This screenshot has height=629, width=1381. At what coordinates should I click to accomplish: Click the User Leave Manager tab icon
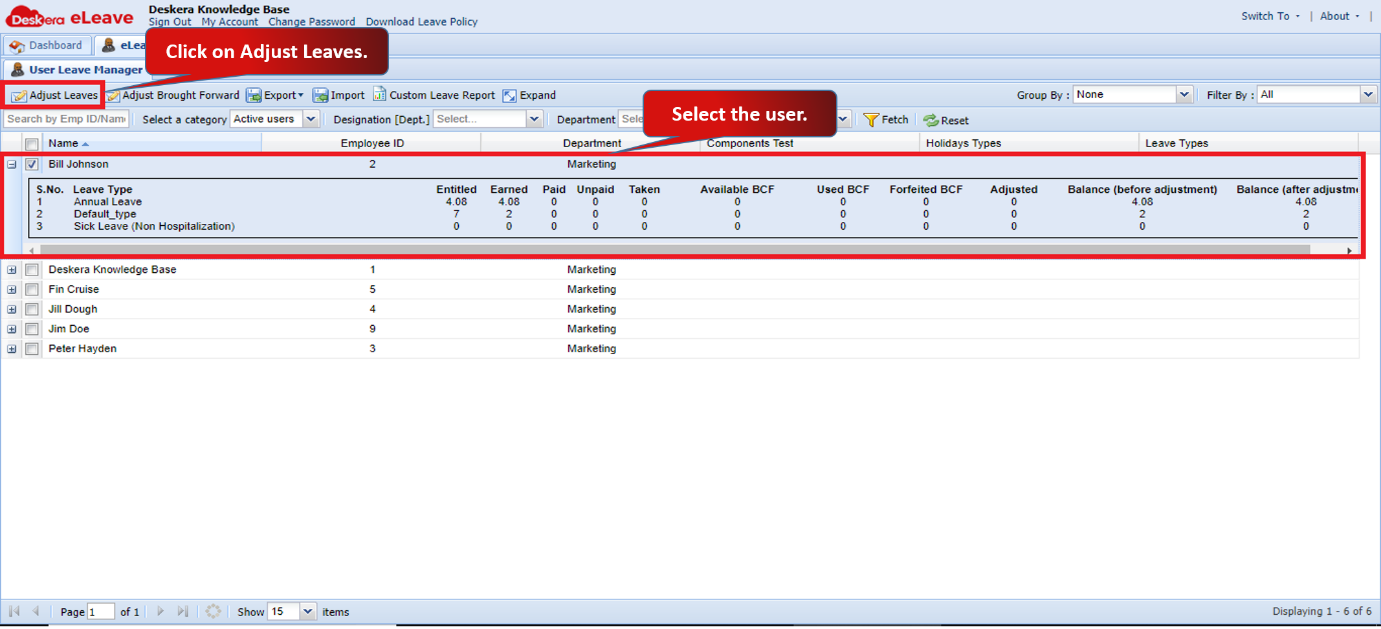pyautogui.click(x=18, y=70)
